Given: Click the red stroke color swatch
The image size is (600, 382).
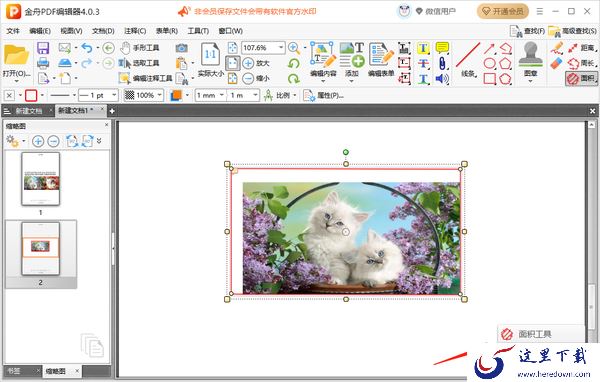Looking at the screenshot, I should pos(31,95).
